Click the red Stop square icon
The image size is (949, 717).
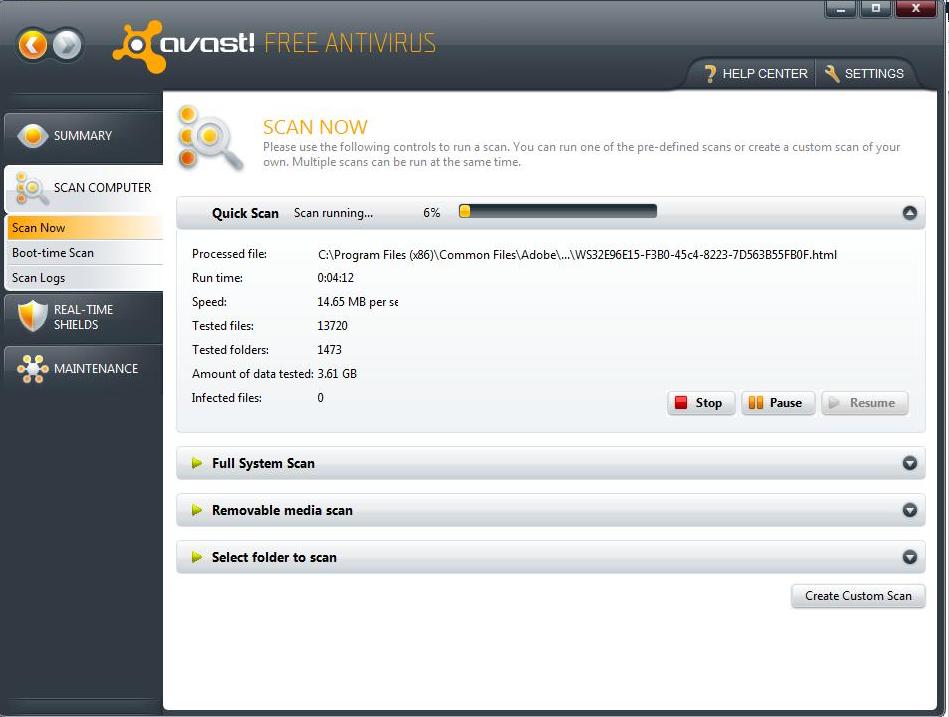(681, 403)
